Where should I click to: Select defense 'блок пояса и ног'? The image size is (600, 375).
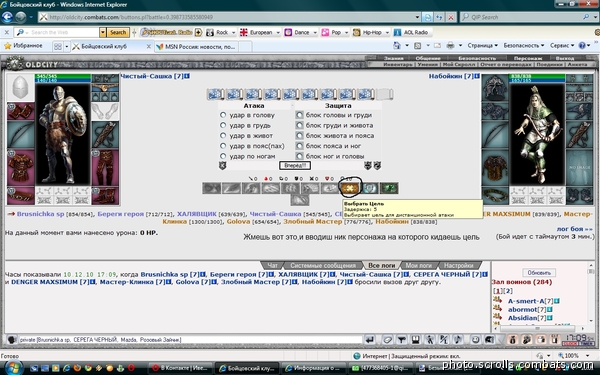pos(300,146)
